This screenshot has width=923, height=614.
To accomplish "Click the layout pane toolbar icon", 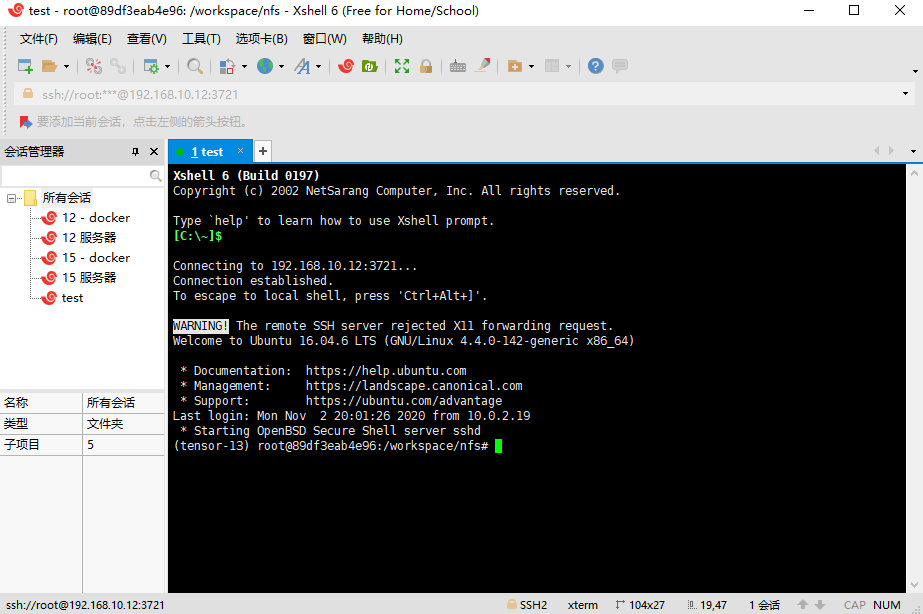I will (x=552, y=66).
